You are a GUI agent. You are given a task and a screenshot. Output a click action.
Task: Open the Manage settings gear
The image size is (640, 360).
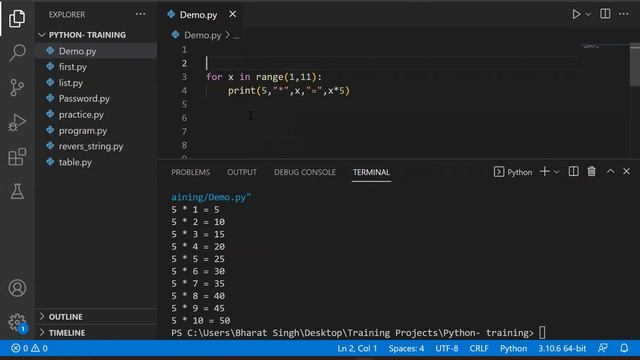point(17,322)
